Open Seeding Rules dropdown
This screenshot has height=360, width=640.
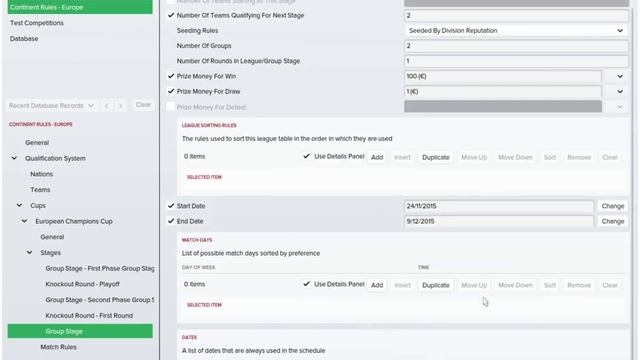click(x=516, y=31)
